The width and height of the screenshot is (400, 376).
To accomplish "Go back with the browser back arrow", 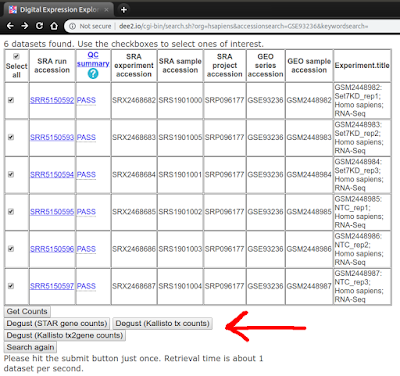I will (10, 26).
